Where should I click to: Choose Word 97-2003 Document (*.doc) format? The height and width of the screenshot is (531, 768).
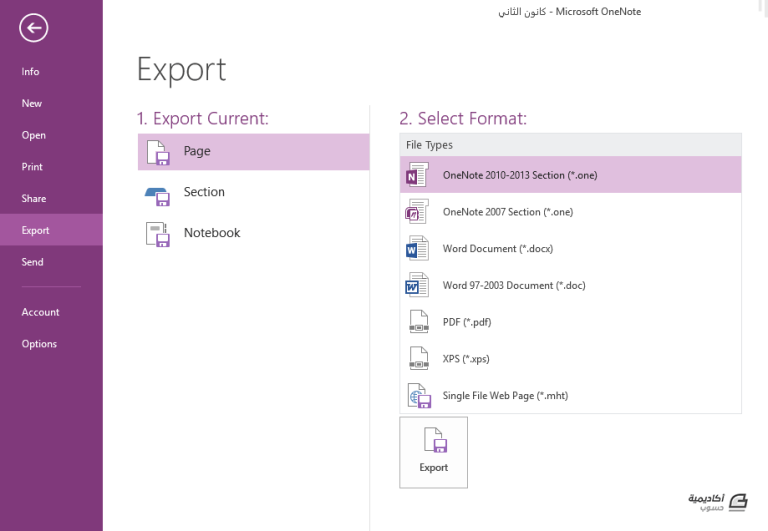(x=571, y=285)
